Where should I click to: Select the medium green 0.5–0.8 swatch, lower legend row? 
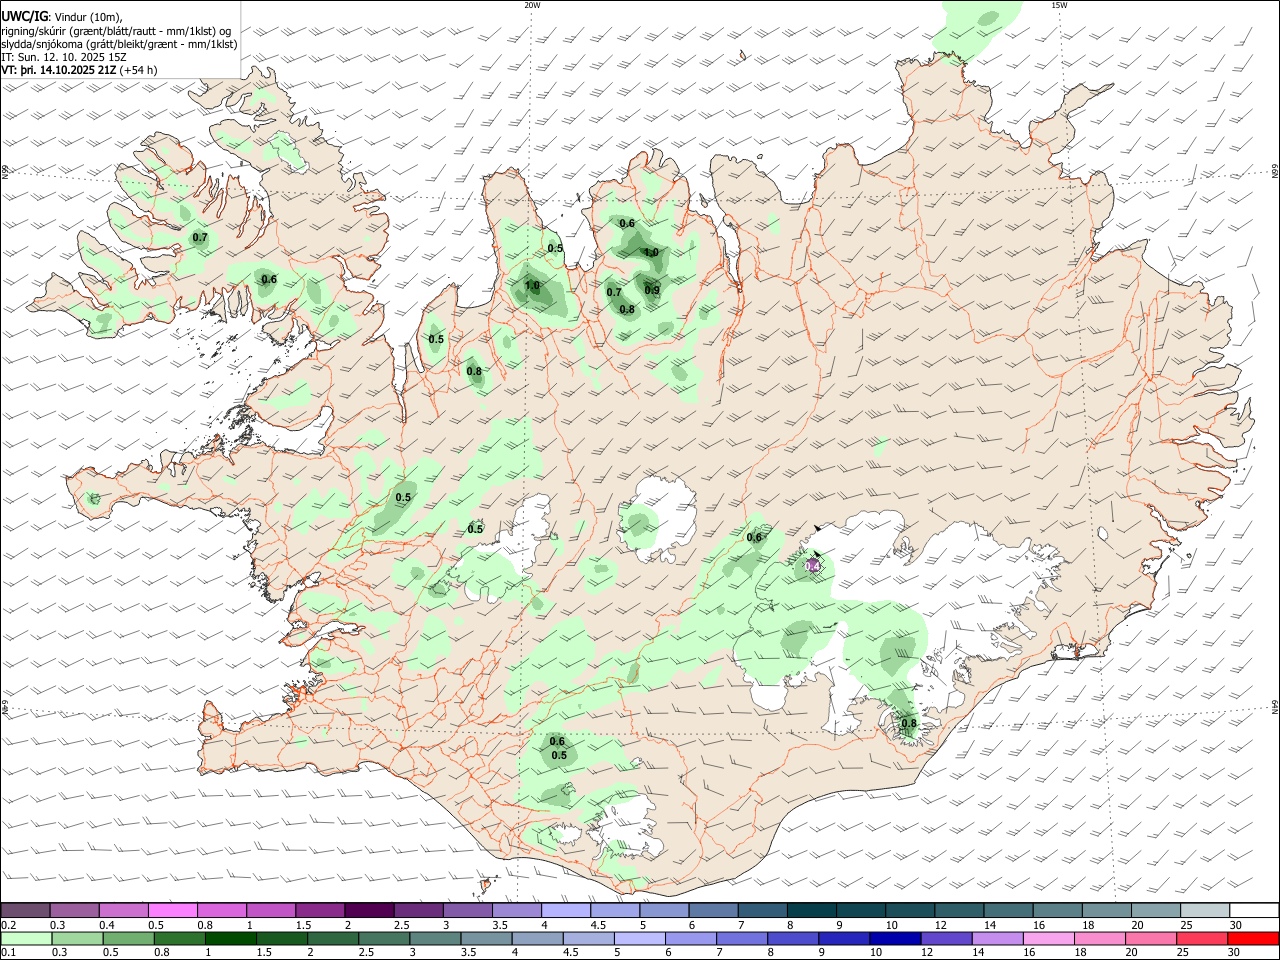(x=128, y=938)
